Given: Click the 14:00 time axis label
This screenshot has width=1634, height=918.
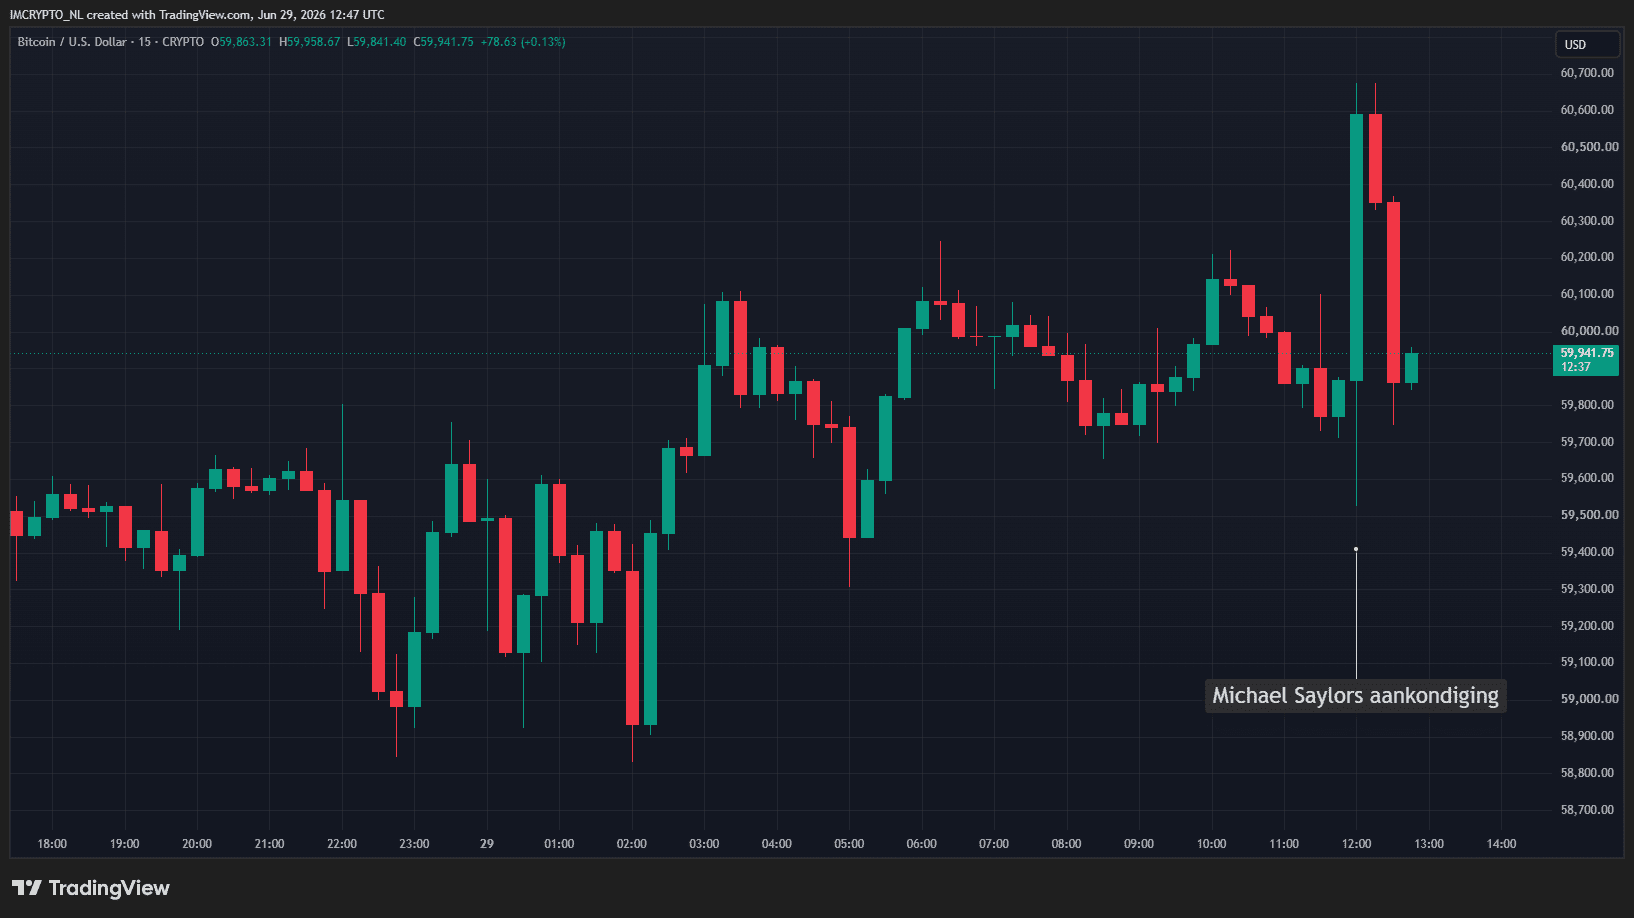Looking at the screenshot, I should (x=1502, y=844).
